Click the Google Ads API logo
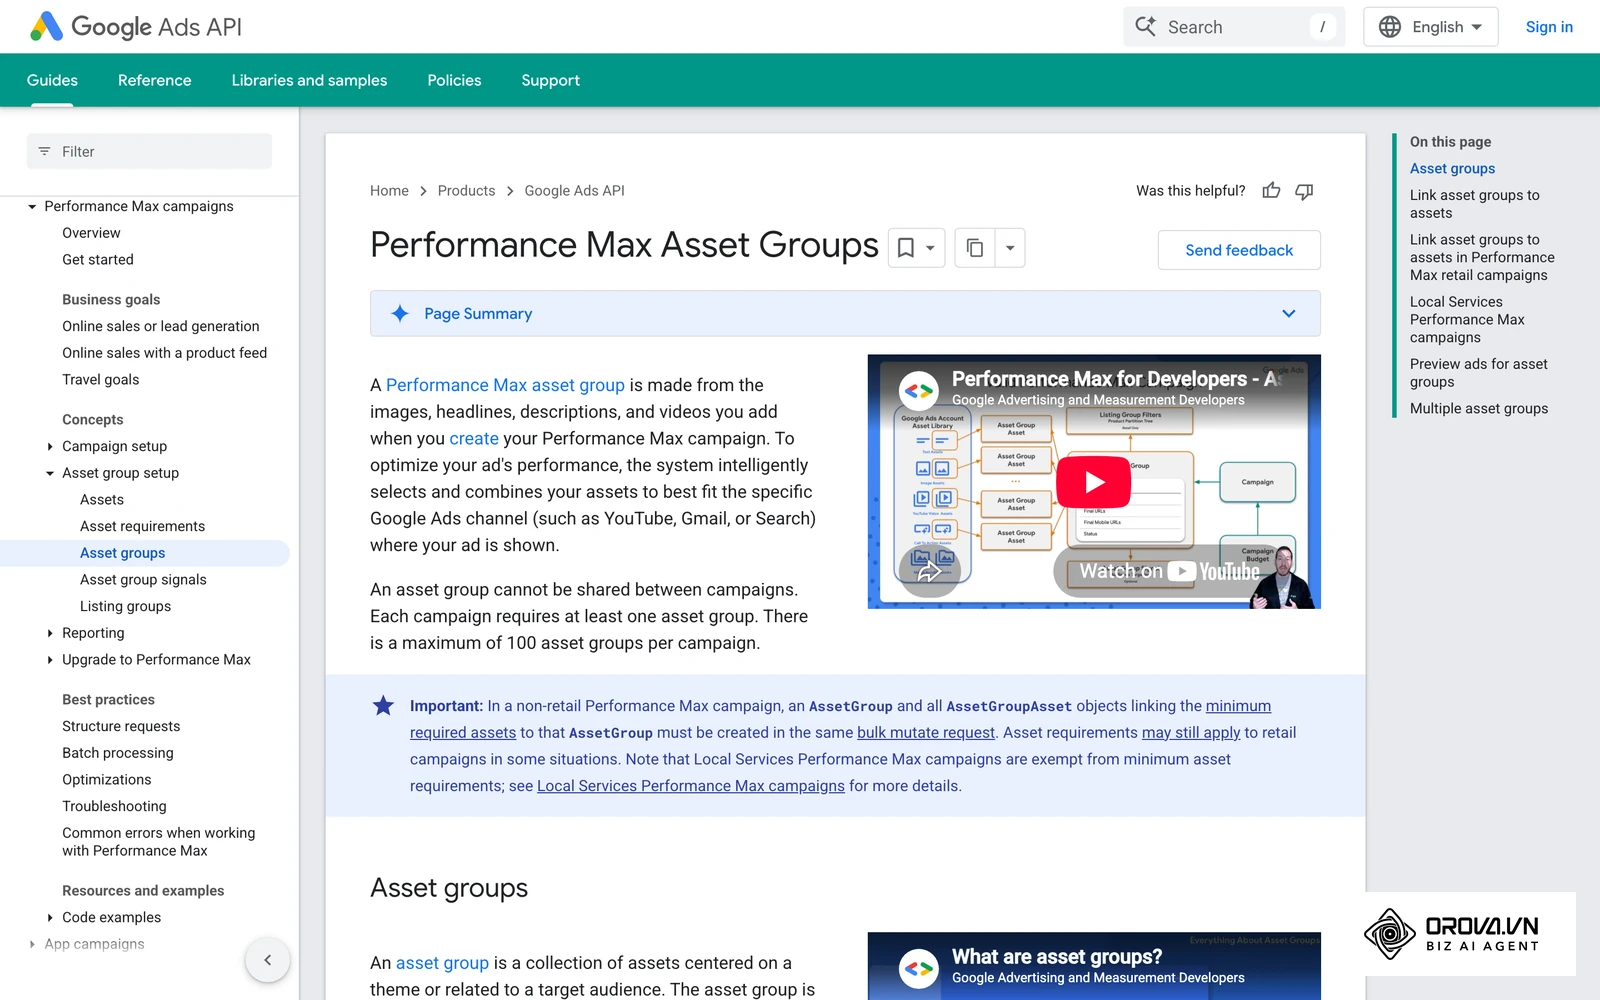1600x1000 pixels. [136, 27]
